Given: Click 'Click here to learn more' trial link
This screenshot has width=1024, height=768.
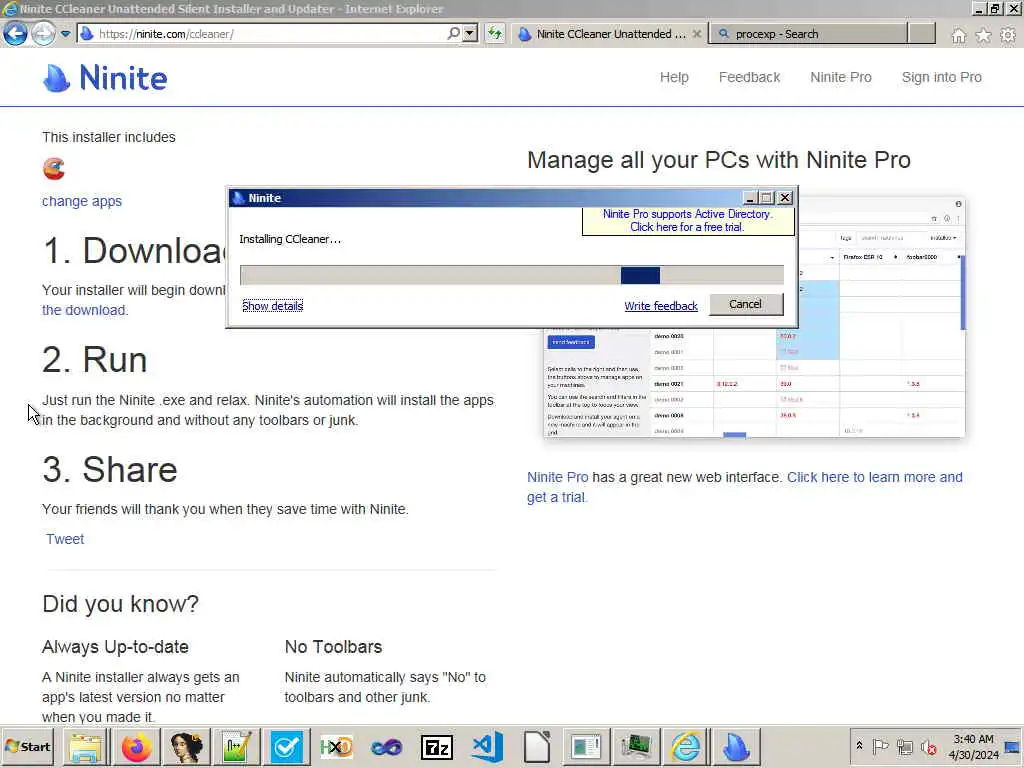Looking at the screenshot, I should point(744,487).
